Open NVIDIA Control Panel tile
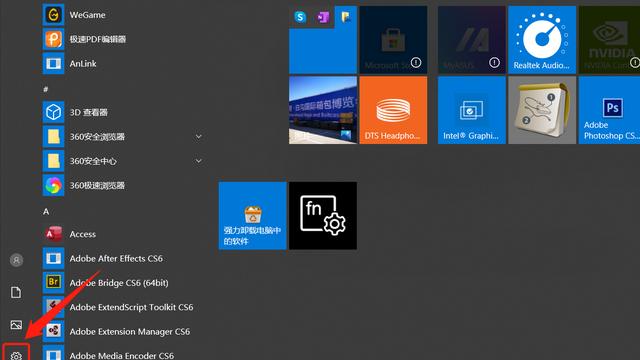 click(609, 40)
